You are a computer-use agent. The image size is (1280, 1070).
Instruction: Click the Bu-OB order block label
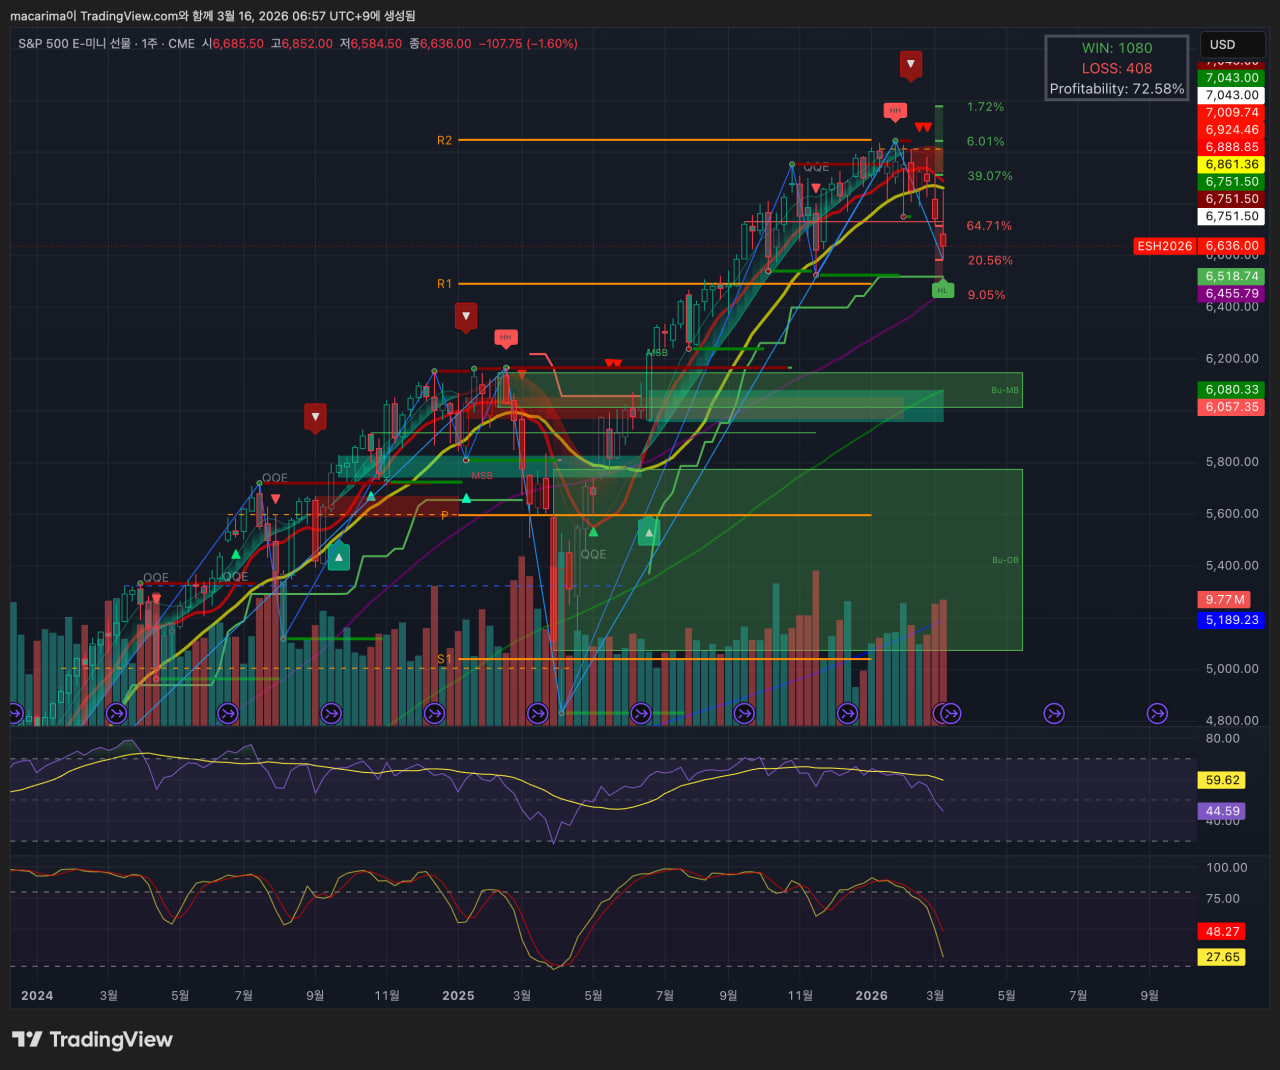(1004, 560)
